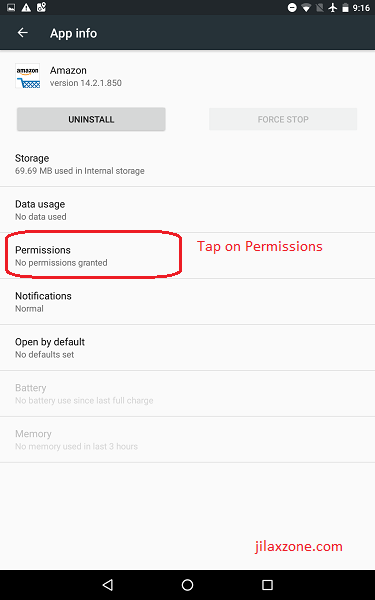Tap the UNINSTALL button
This screenshot has width=375, height=600.
click(91, 119)
